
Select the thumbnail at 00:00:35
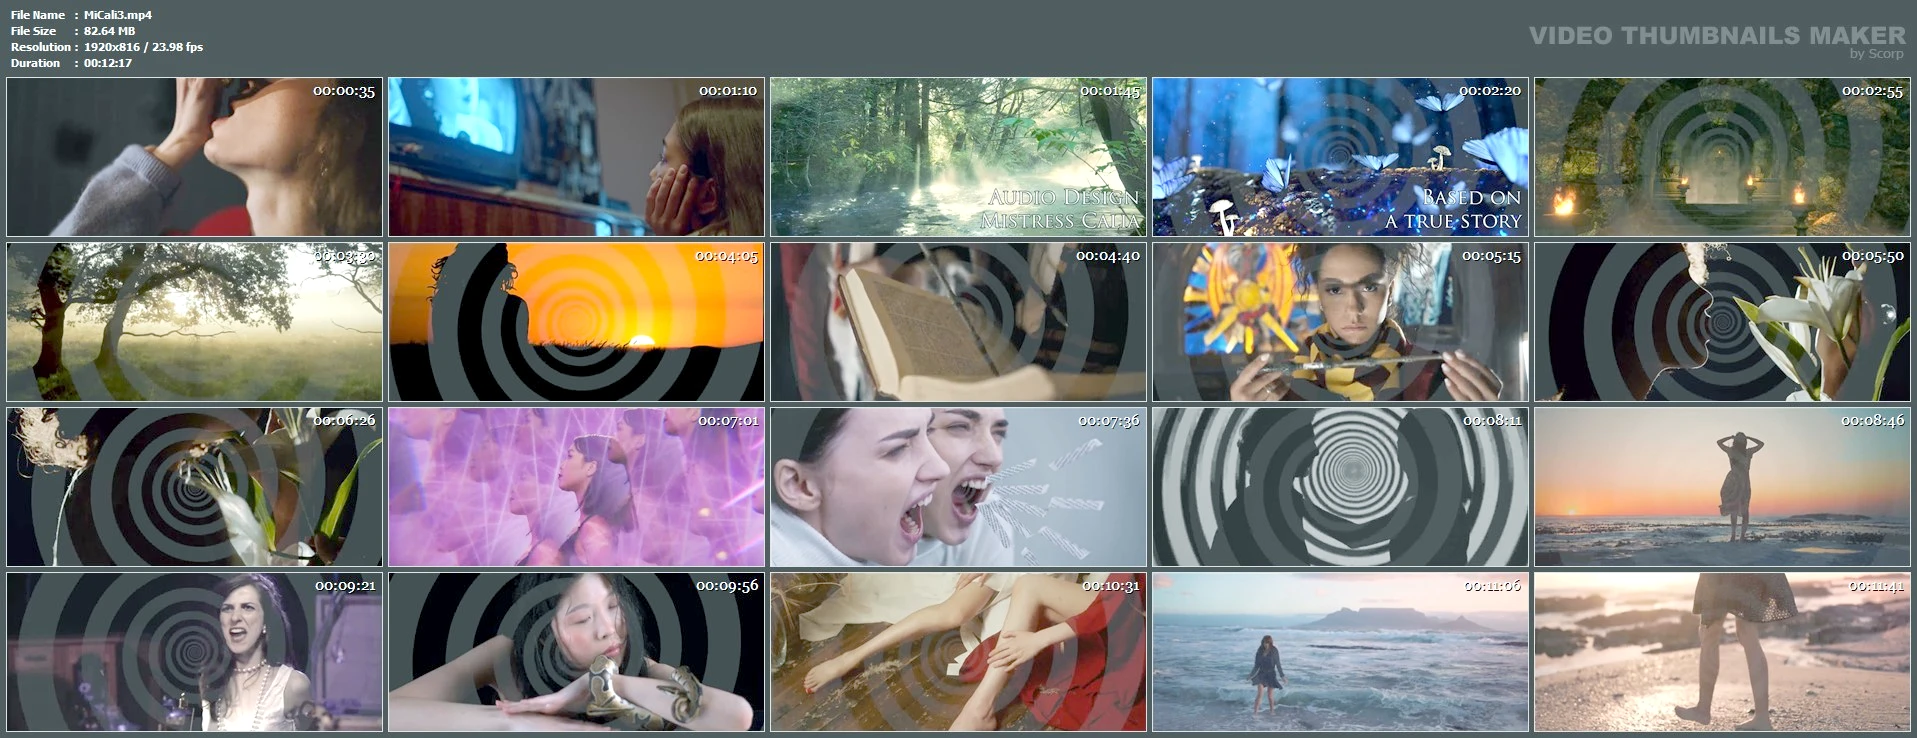(194, 157)
